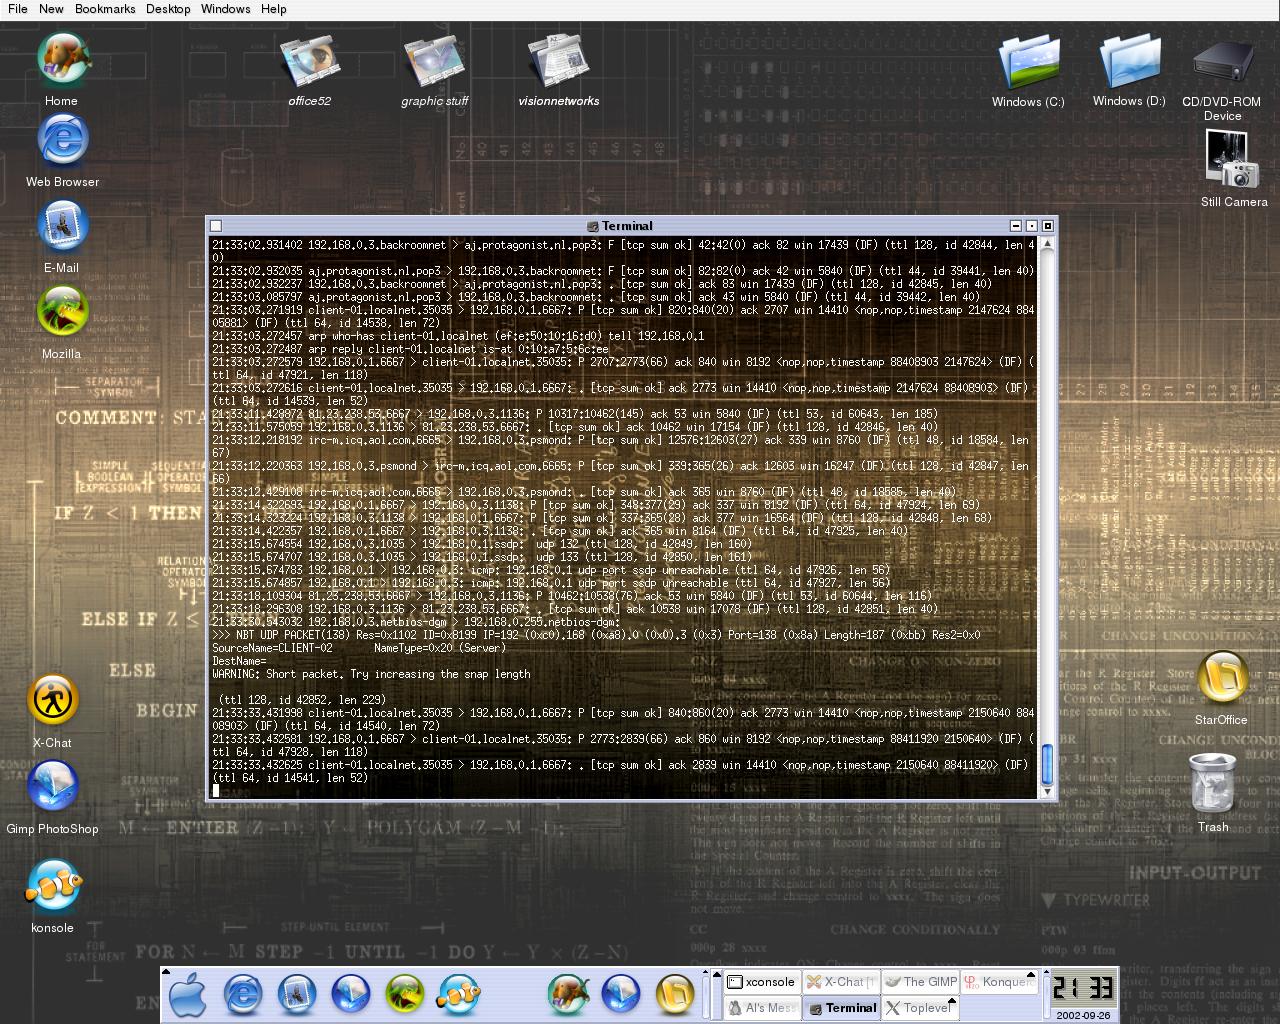Open the Trash icon
Screen dimensions: 1280x1024
1212,785
